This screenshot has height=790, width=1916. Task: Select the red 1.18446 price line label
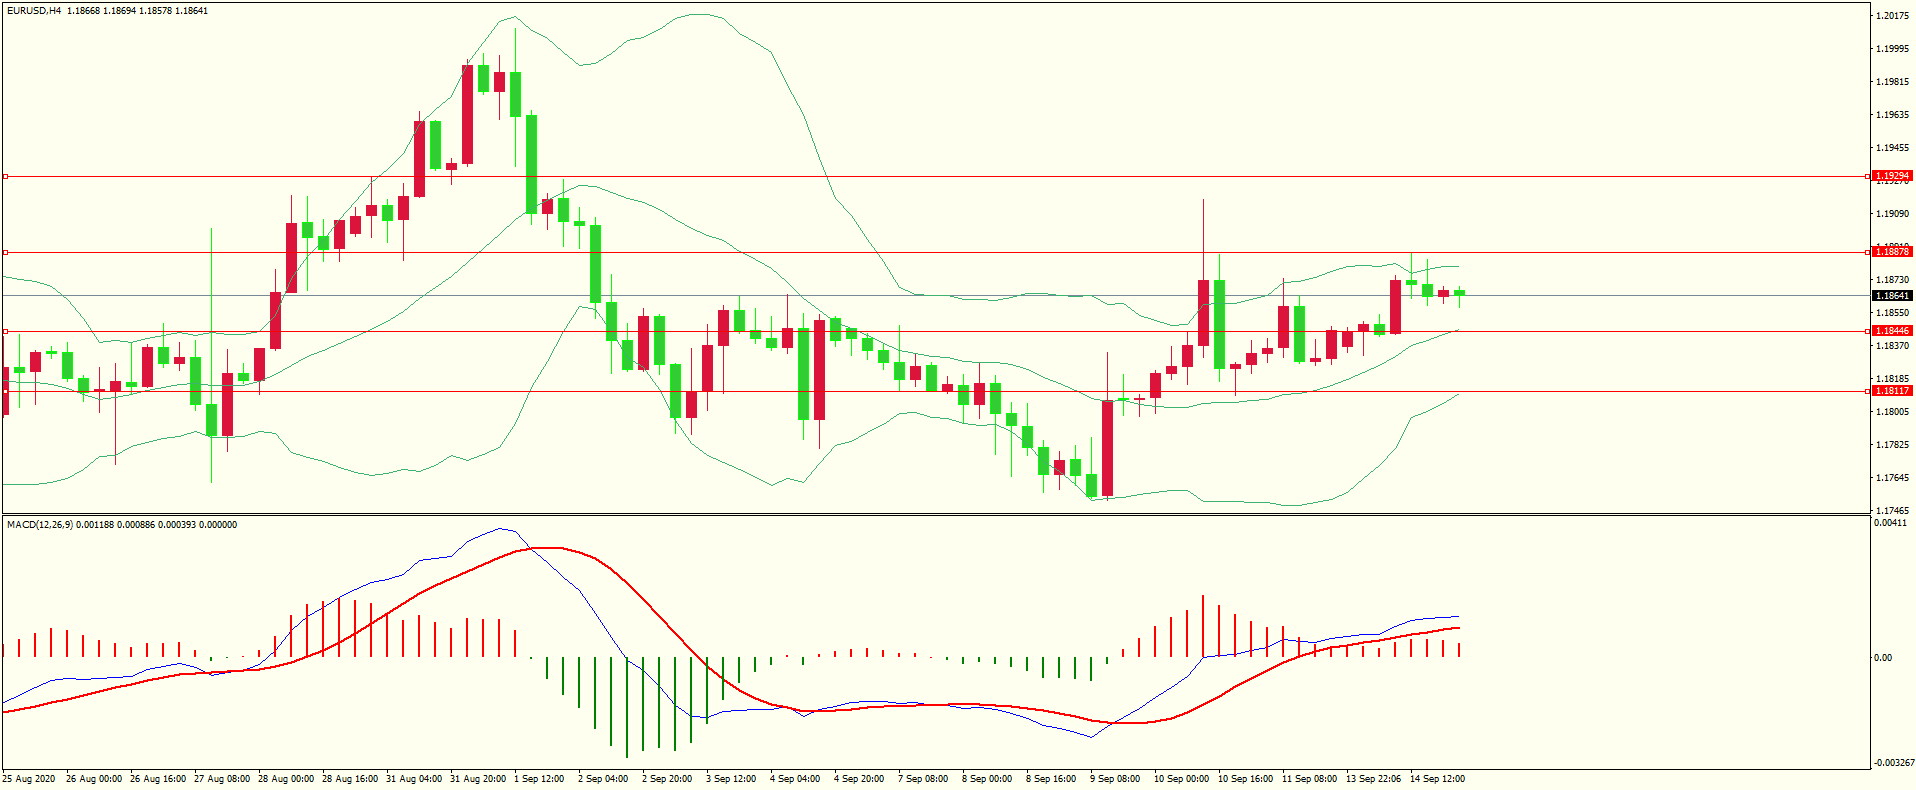(x=1892, y=331)
